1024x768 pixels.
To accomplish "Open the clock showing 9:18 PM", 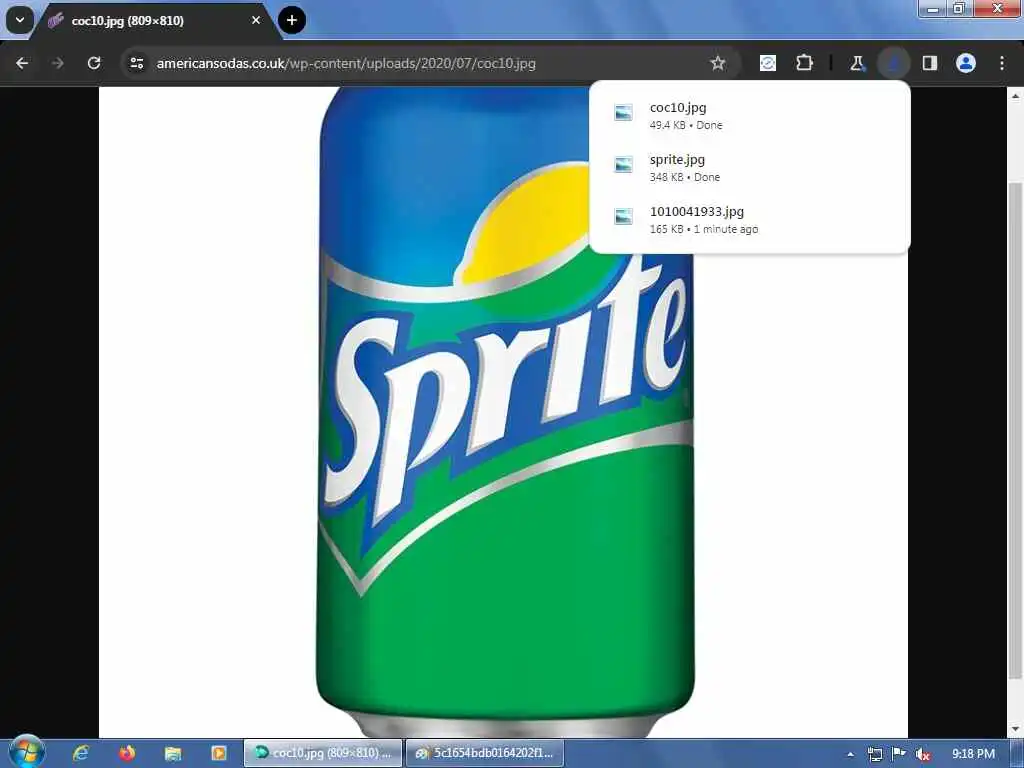I will point(973,754).
